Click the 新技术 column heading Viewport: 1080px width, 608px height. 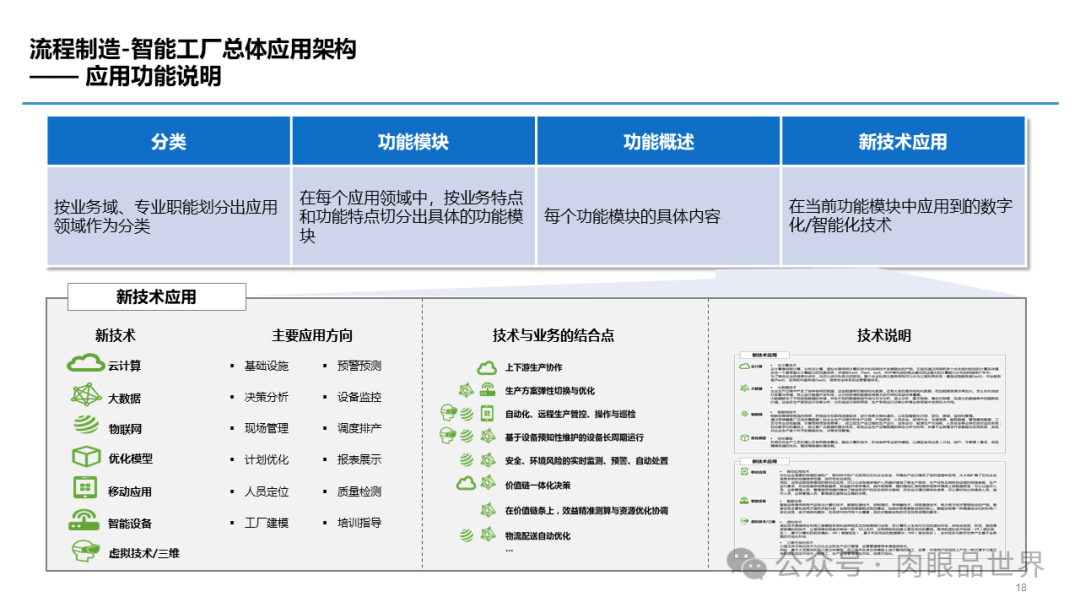pyautogui.click(x=115, y=335)
